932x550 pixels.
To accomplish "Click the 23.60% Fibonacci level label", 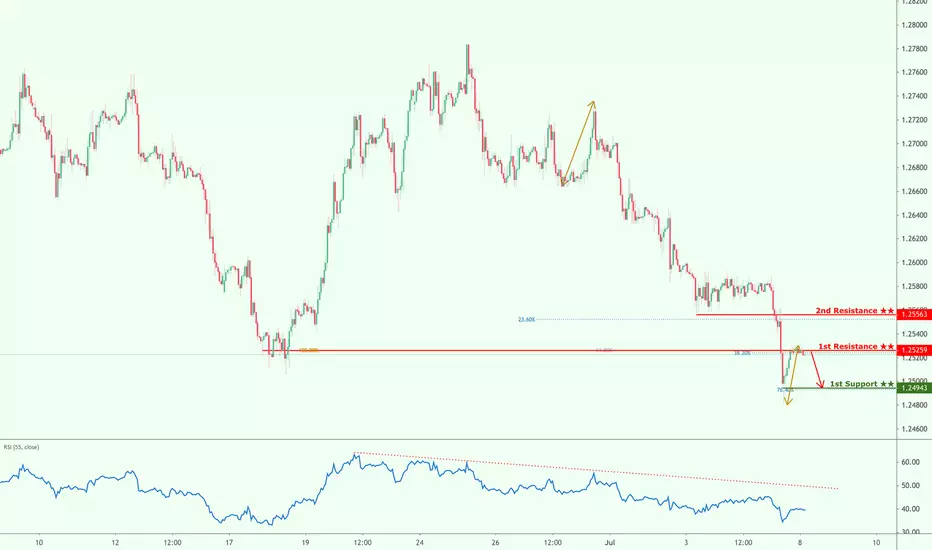I will point(526,319).
